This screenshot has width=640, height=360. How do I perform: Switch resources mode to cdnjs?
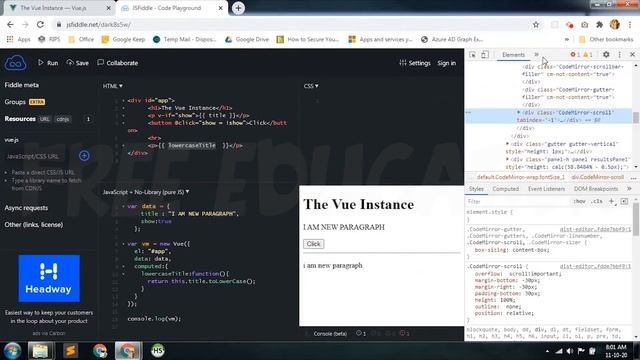click(x=63, y=119)
